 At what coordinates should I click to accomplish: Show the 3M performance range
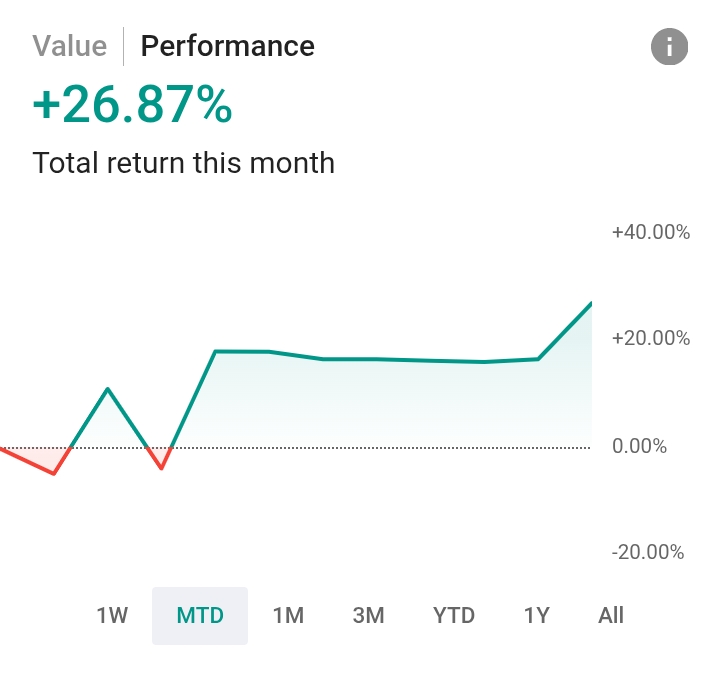(x=368, y=615)
